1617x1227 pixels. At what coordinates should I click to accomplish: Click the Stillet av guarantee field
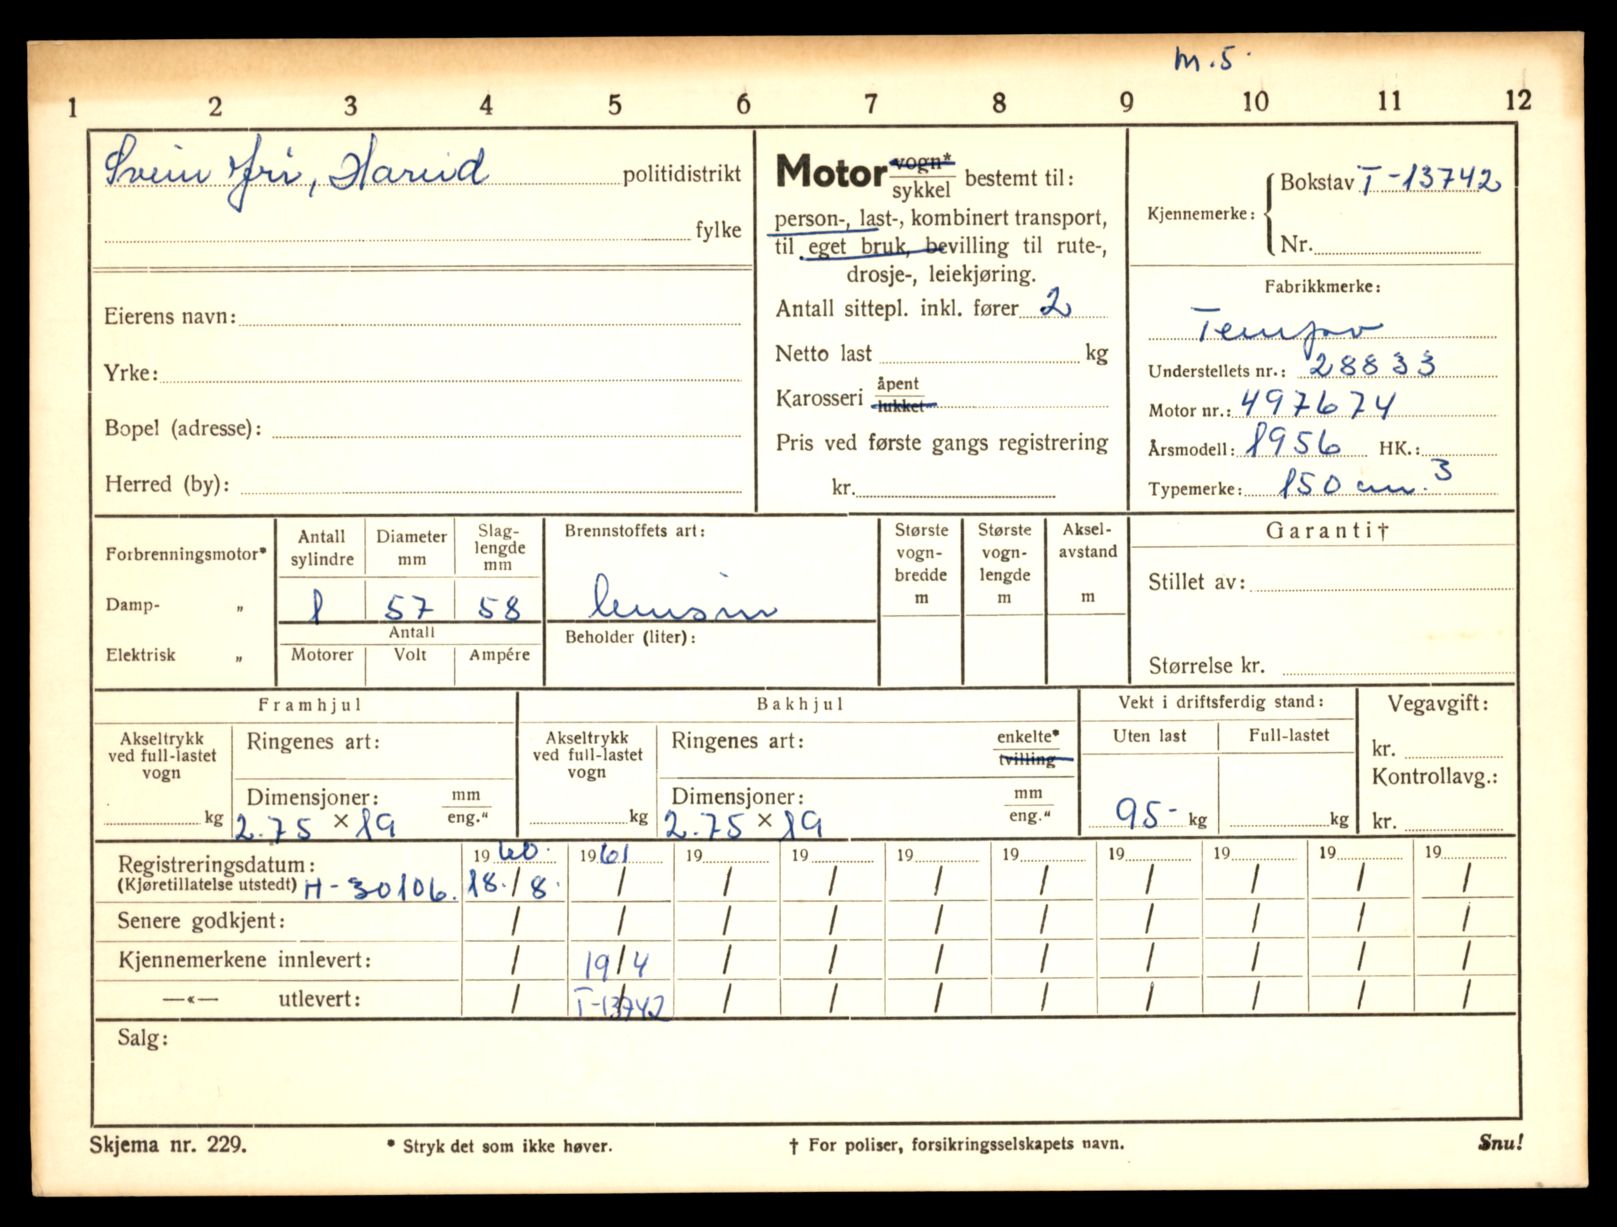pos(1380,583)
